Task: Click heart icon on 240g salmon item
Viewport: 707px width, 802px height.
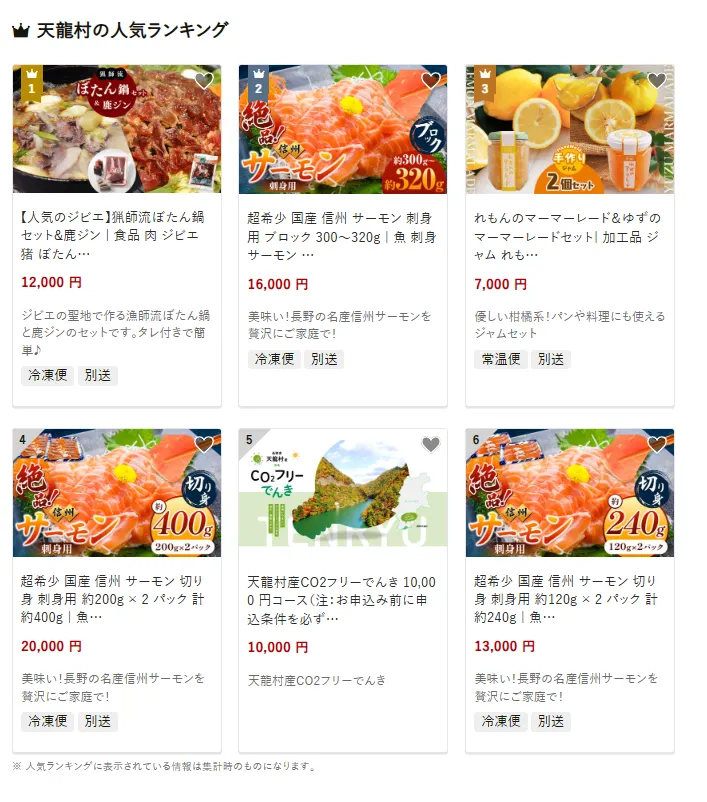Action: coord(657,444)
